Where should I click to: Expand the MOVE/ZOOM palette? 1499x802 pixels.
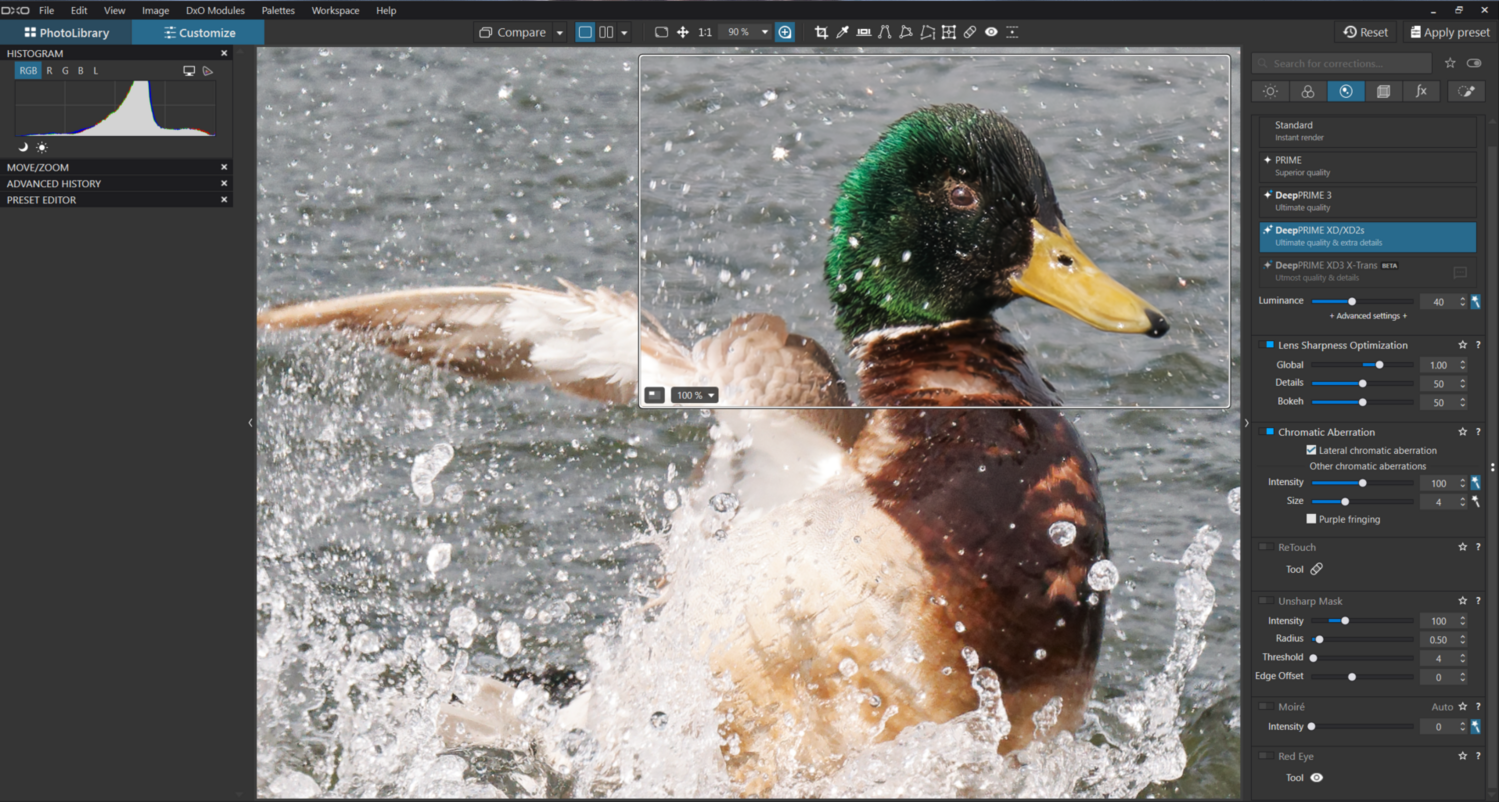click(x=116, y=167)
